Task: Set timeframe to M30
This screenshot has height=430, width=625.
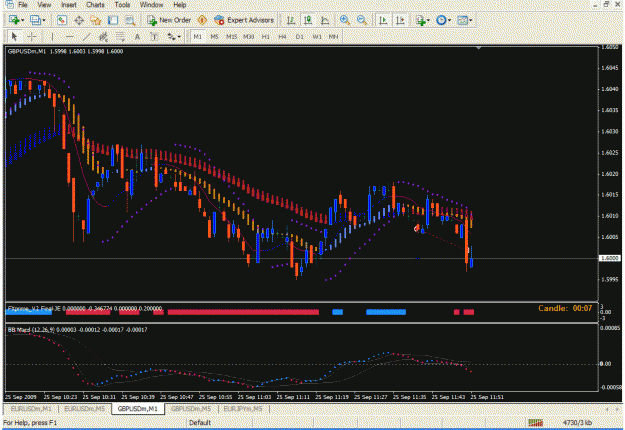Action: [x=248, y=37]
